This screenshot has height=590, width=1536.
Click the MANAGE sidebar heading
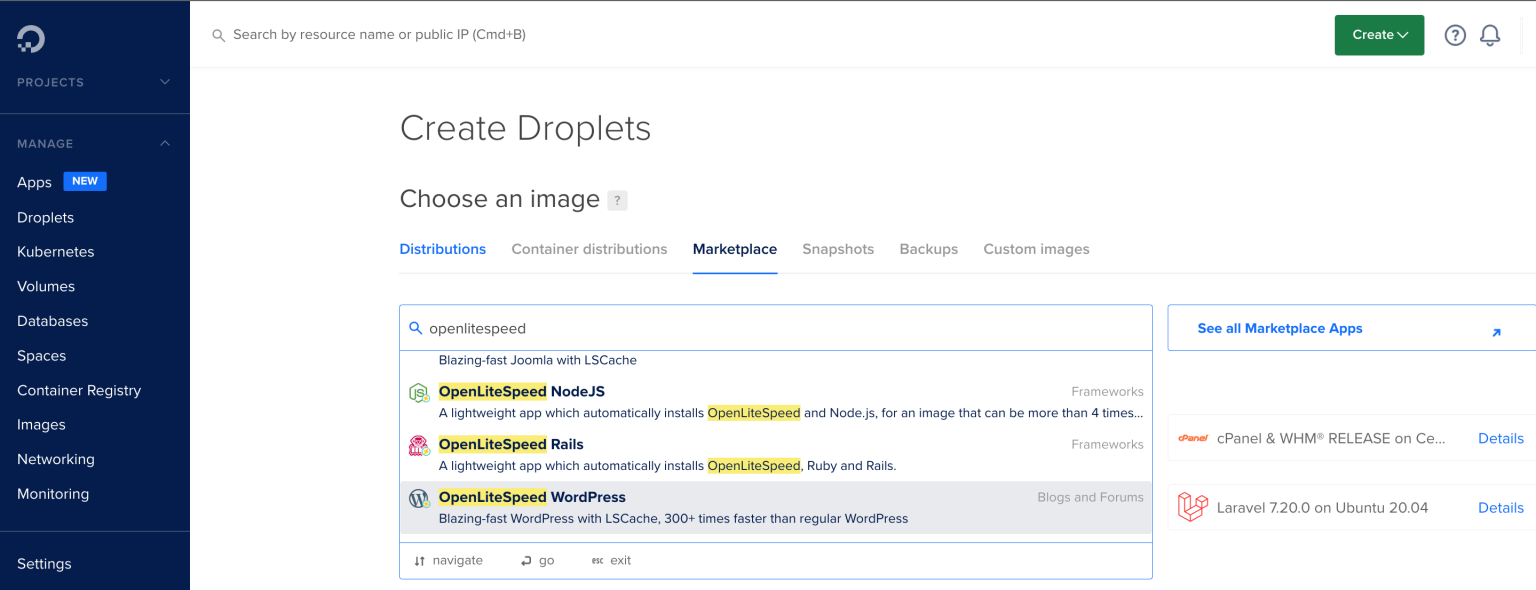coord(45,143)
